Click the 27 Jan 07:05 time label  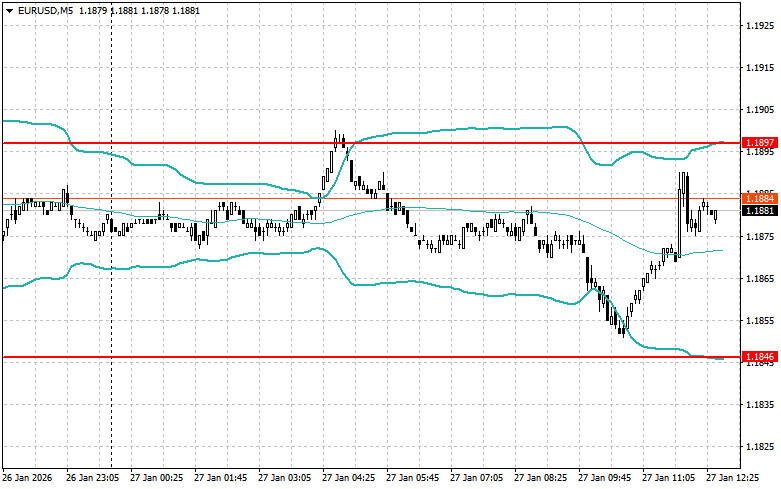point(477,478)
